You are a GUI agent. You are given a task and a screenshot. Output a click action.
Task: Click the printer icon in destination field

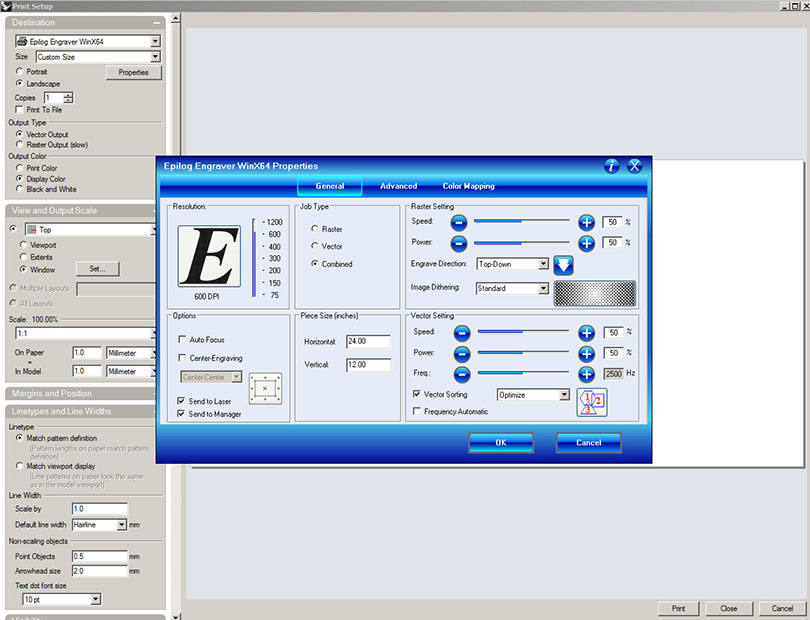22,41
